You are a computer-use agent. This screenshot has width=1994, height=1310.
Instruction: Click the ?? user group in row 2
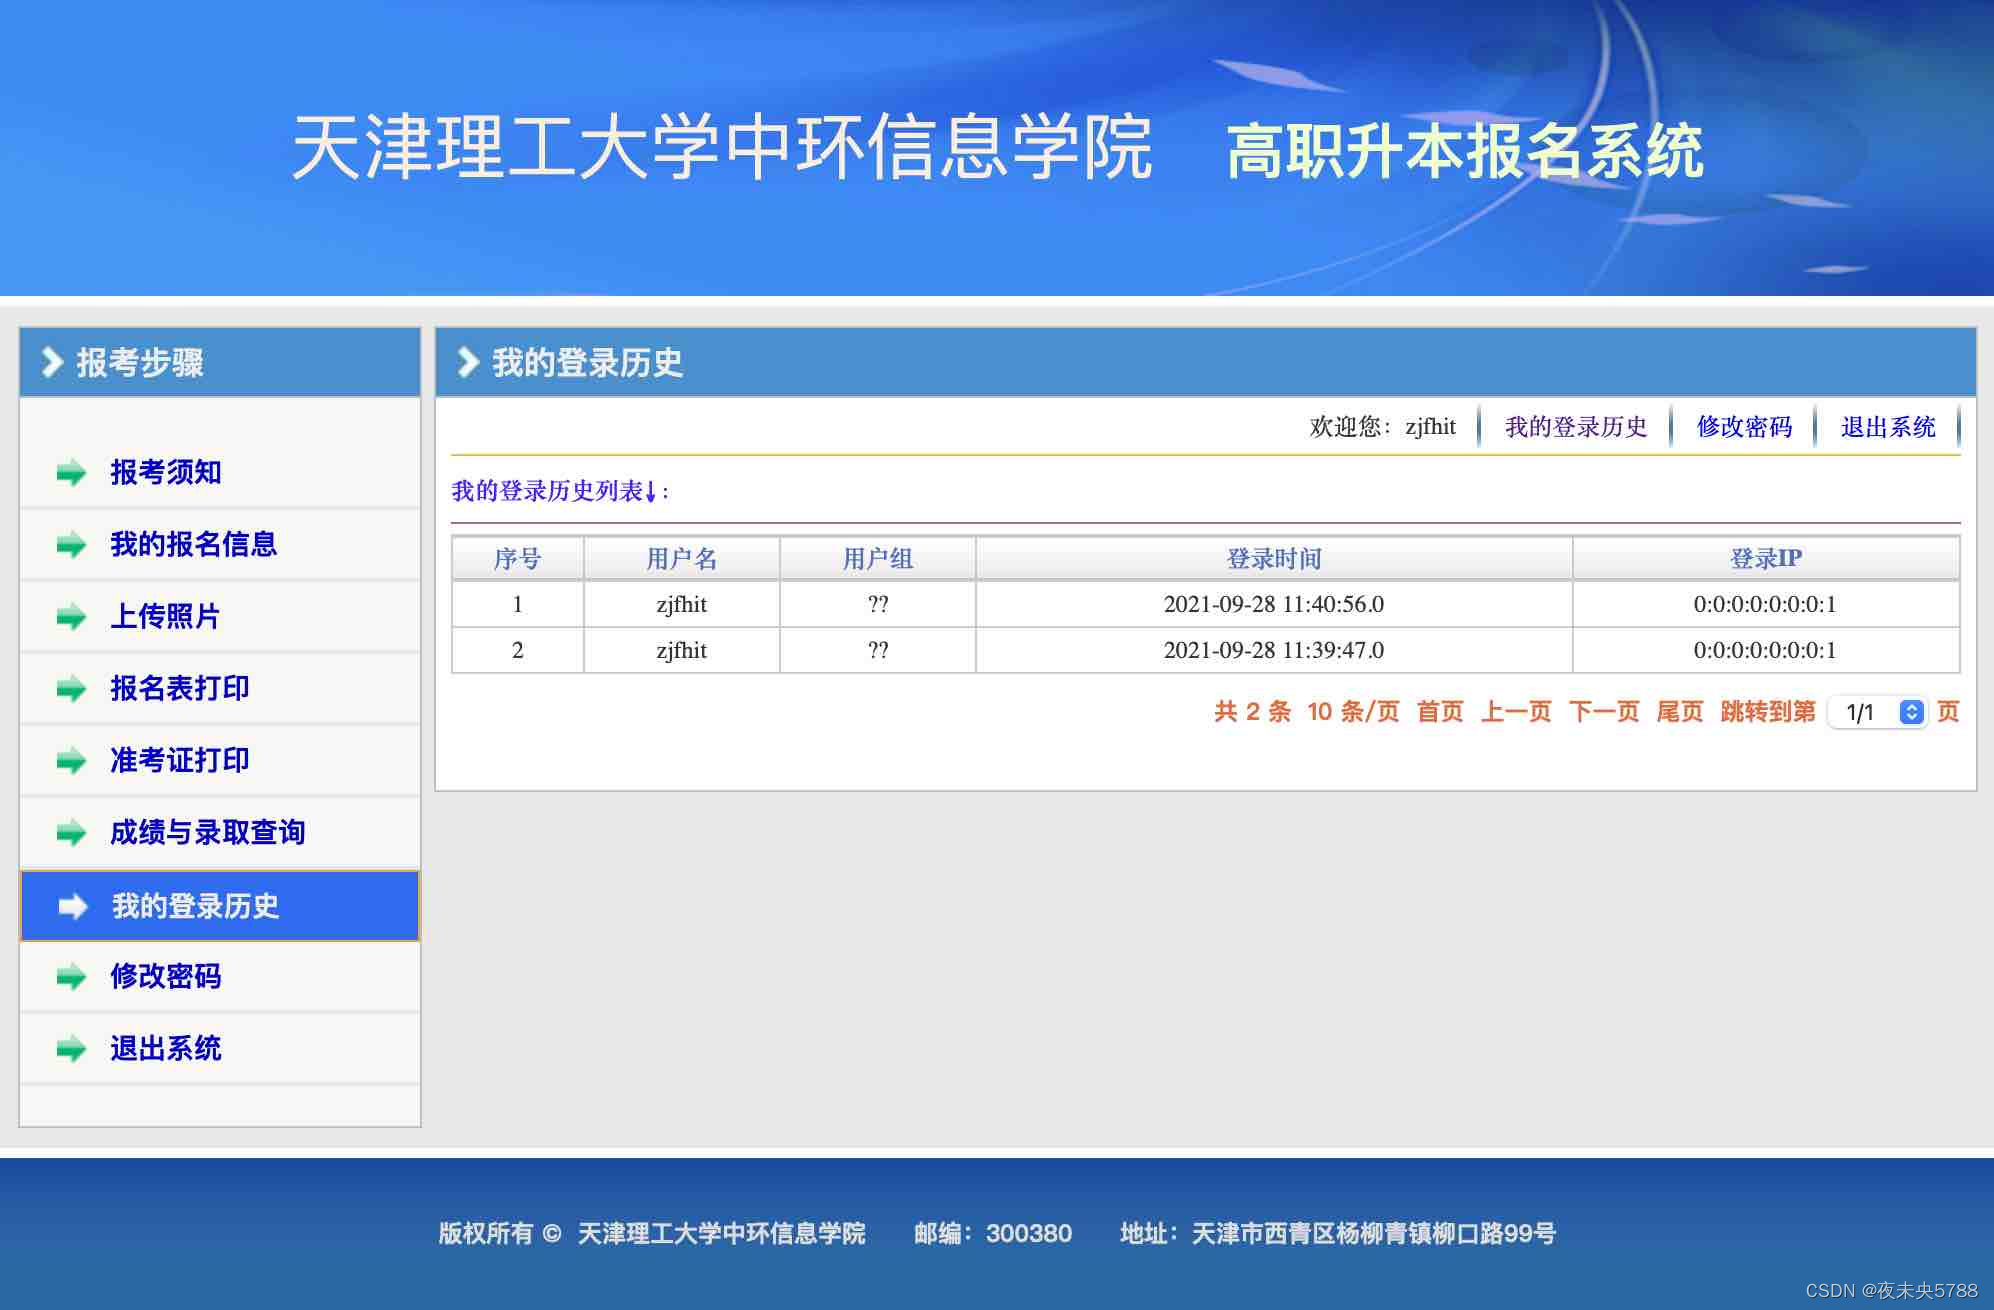pos(878,650)
